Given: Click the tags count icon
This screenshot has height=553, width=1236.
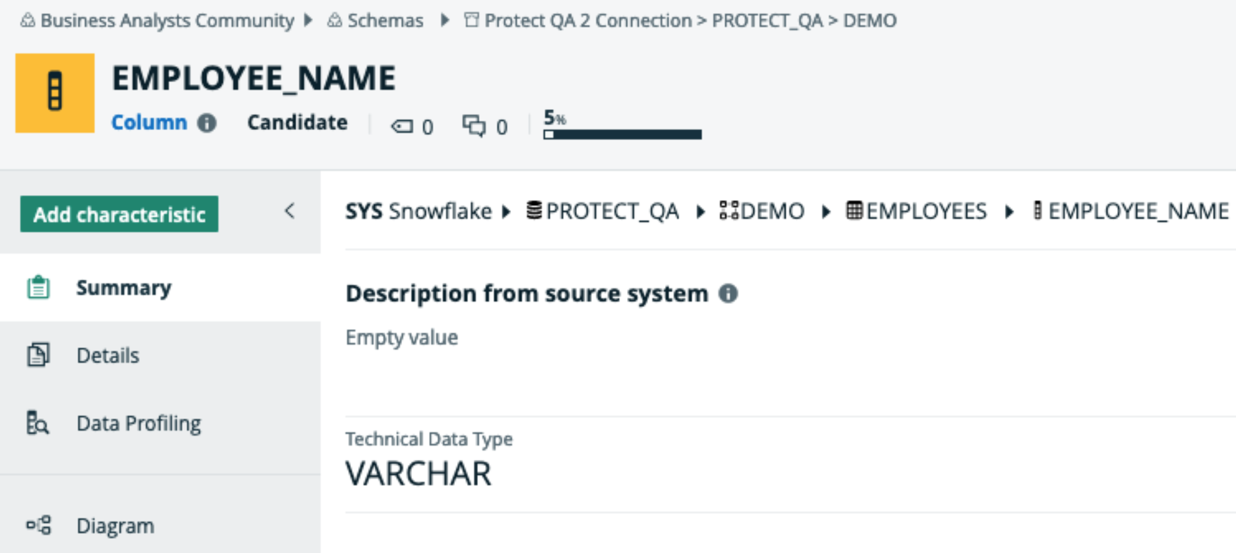Looking at the screenshot, I should [x=402, y=126].
